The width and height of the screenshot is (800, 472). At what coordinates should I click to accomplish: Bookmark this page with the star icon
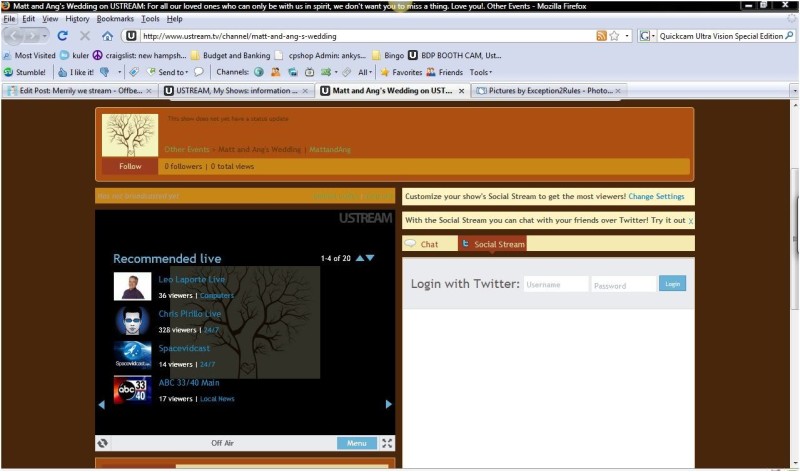click(614, 36)
